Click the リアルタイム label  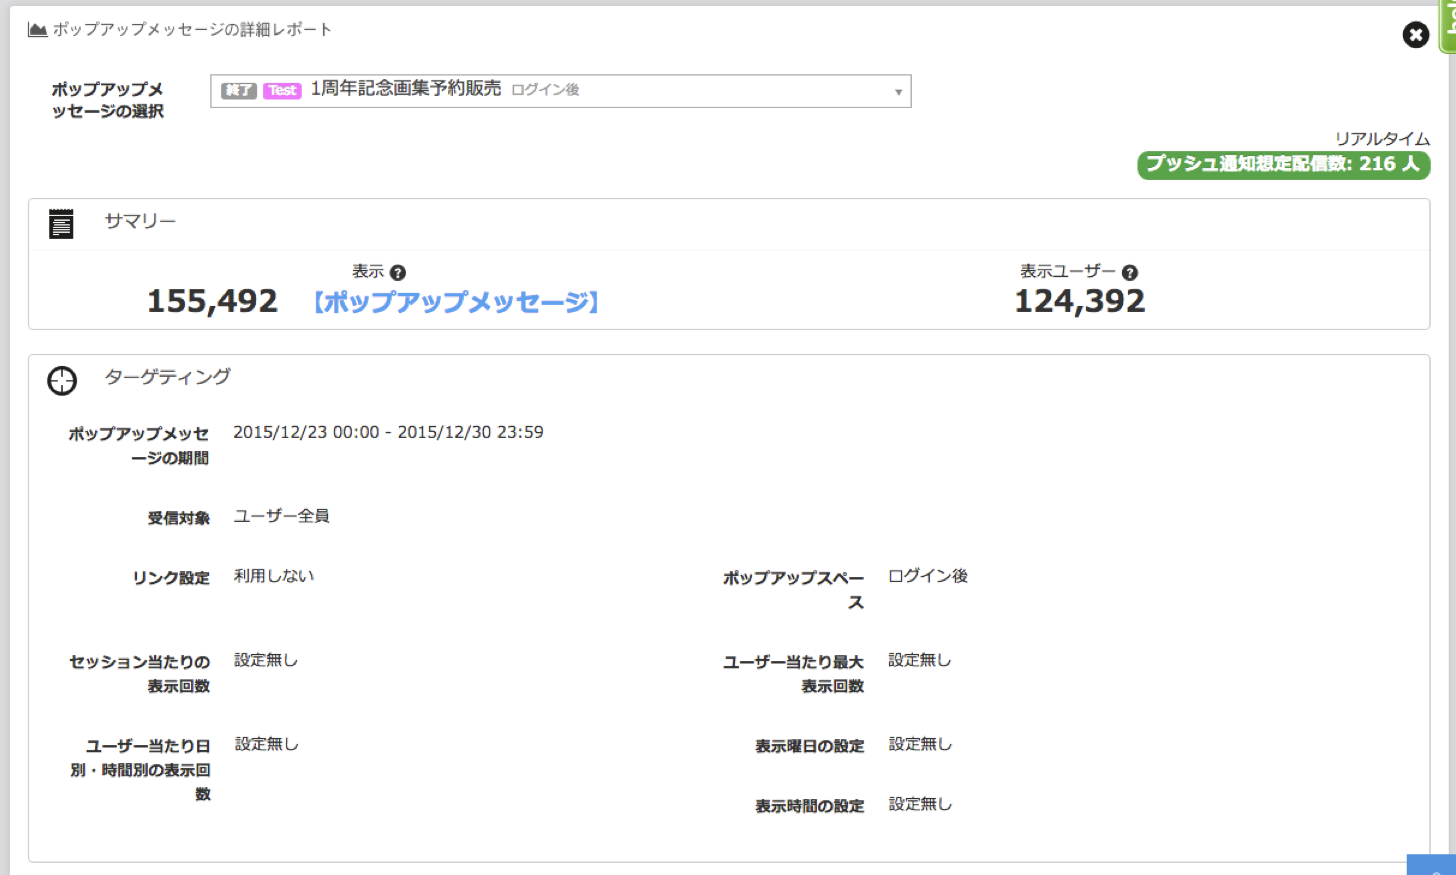(x=1382, y=139)
